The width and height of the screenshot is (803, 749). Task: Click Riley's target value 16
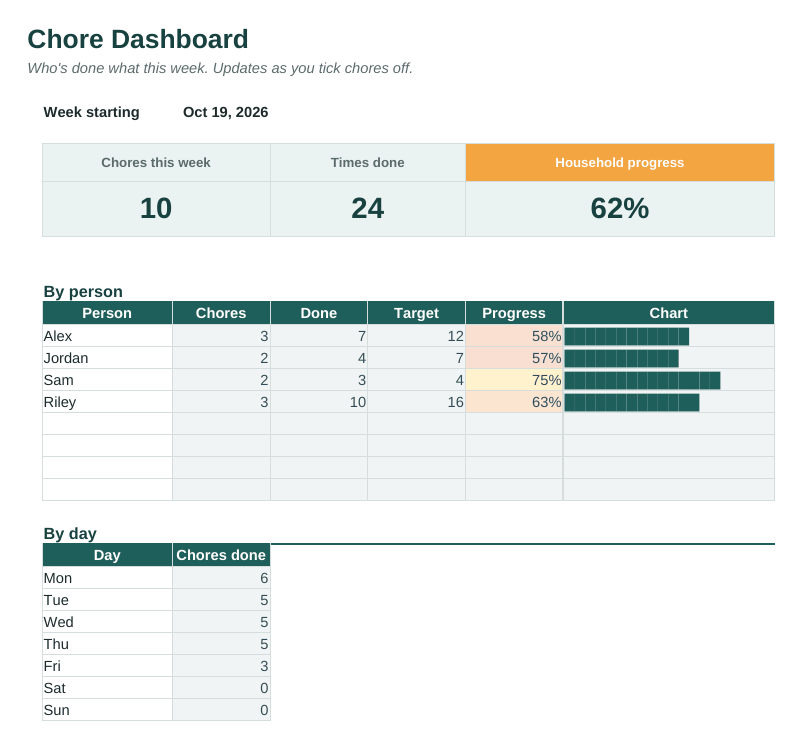[416, 402]
